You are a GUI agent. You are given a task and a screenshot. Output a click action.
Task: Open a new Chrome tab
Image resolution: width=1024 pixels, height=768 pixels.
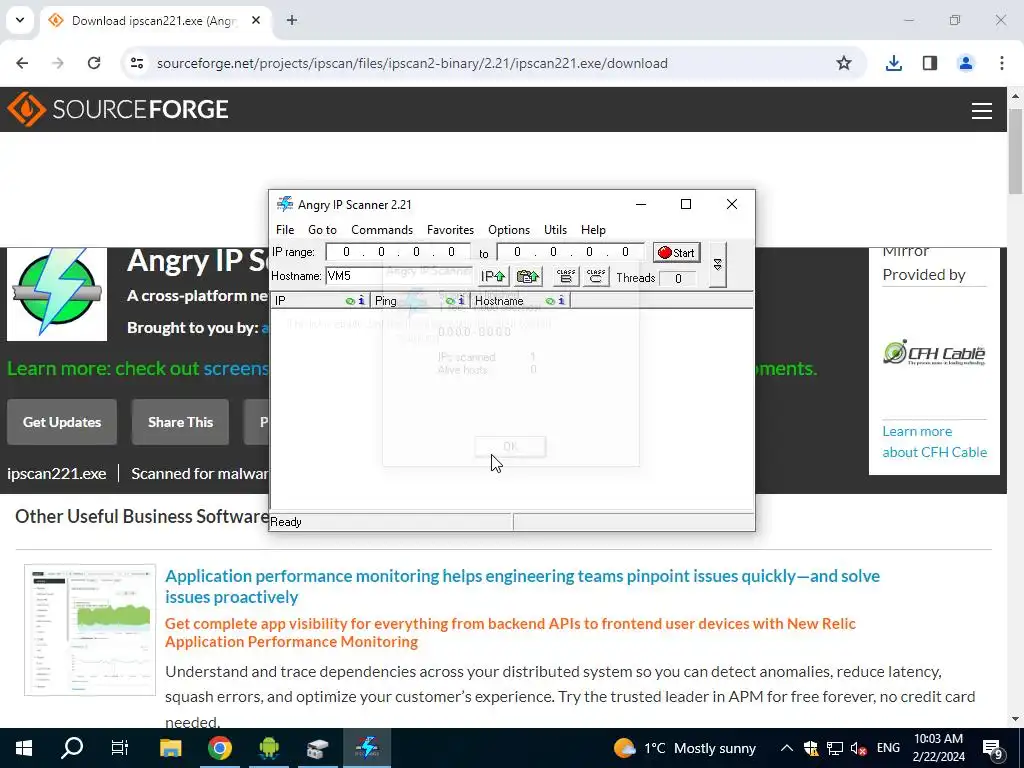tap(292, 20)
